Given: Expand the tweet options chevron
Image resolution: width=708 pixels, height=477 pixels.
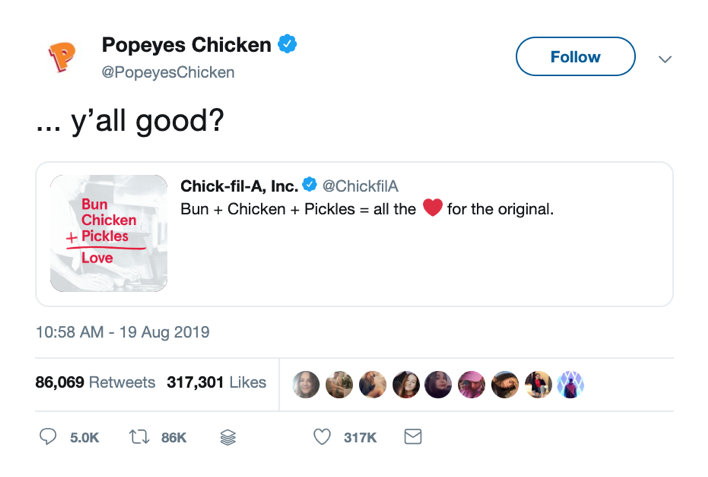Looking at the screenshot, I should [665, 59].
